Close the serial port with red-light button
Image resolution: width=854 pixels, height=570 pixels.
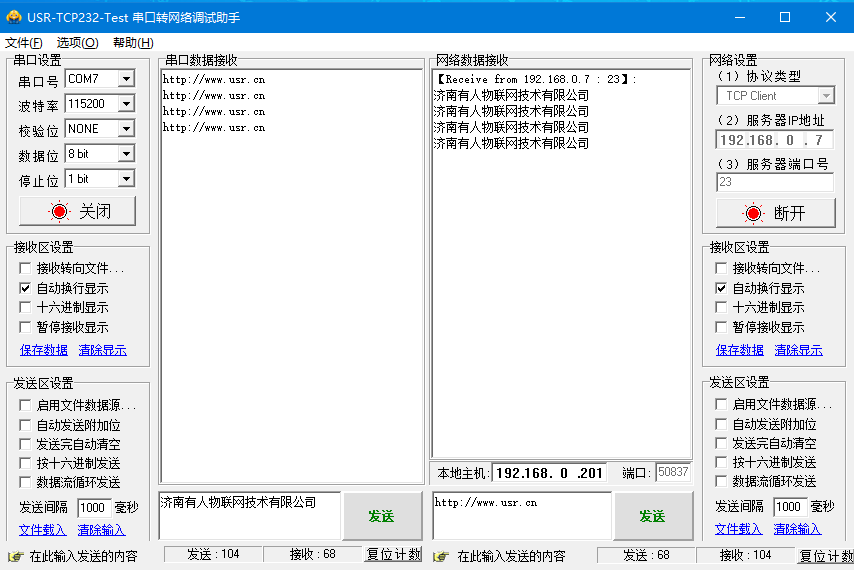77,211
